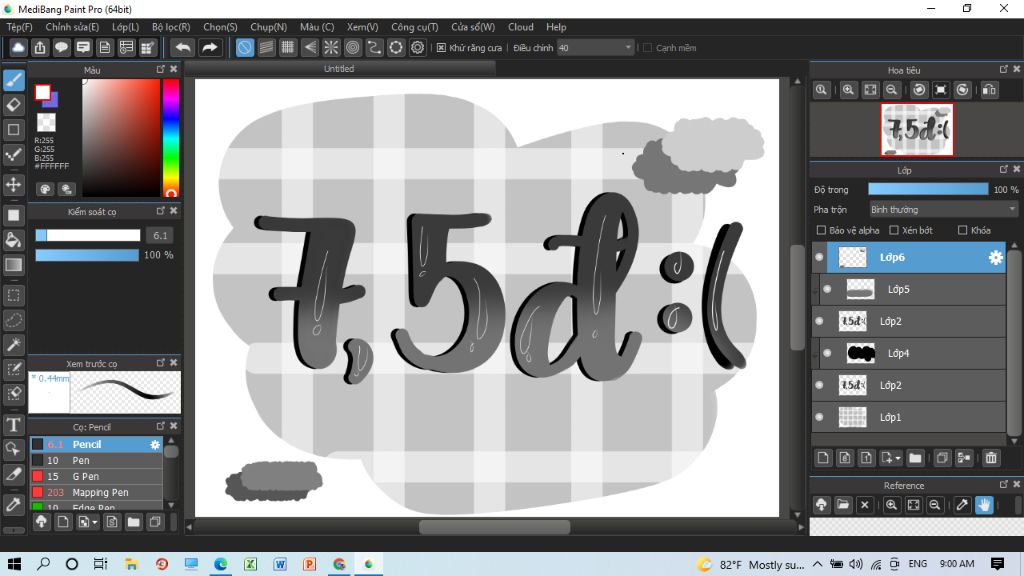Toggle the Cạnh mềm checkbox

[648, 48]
